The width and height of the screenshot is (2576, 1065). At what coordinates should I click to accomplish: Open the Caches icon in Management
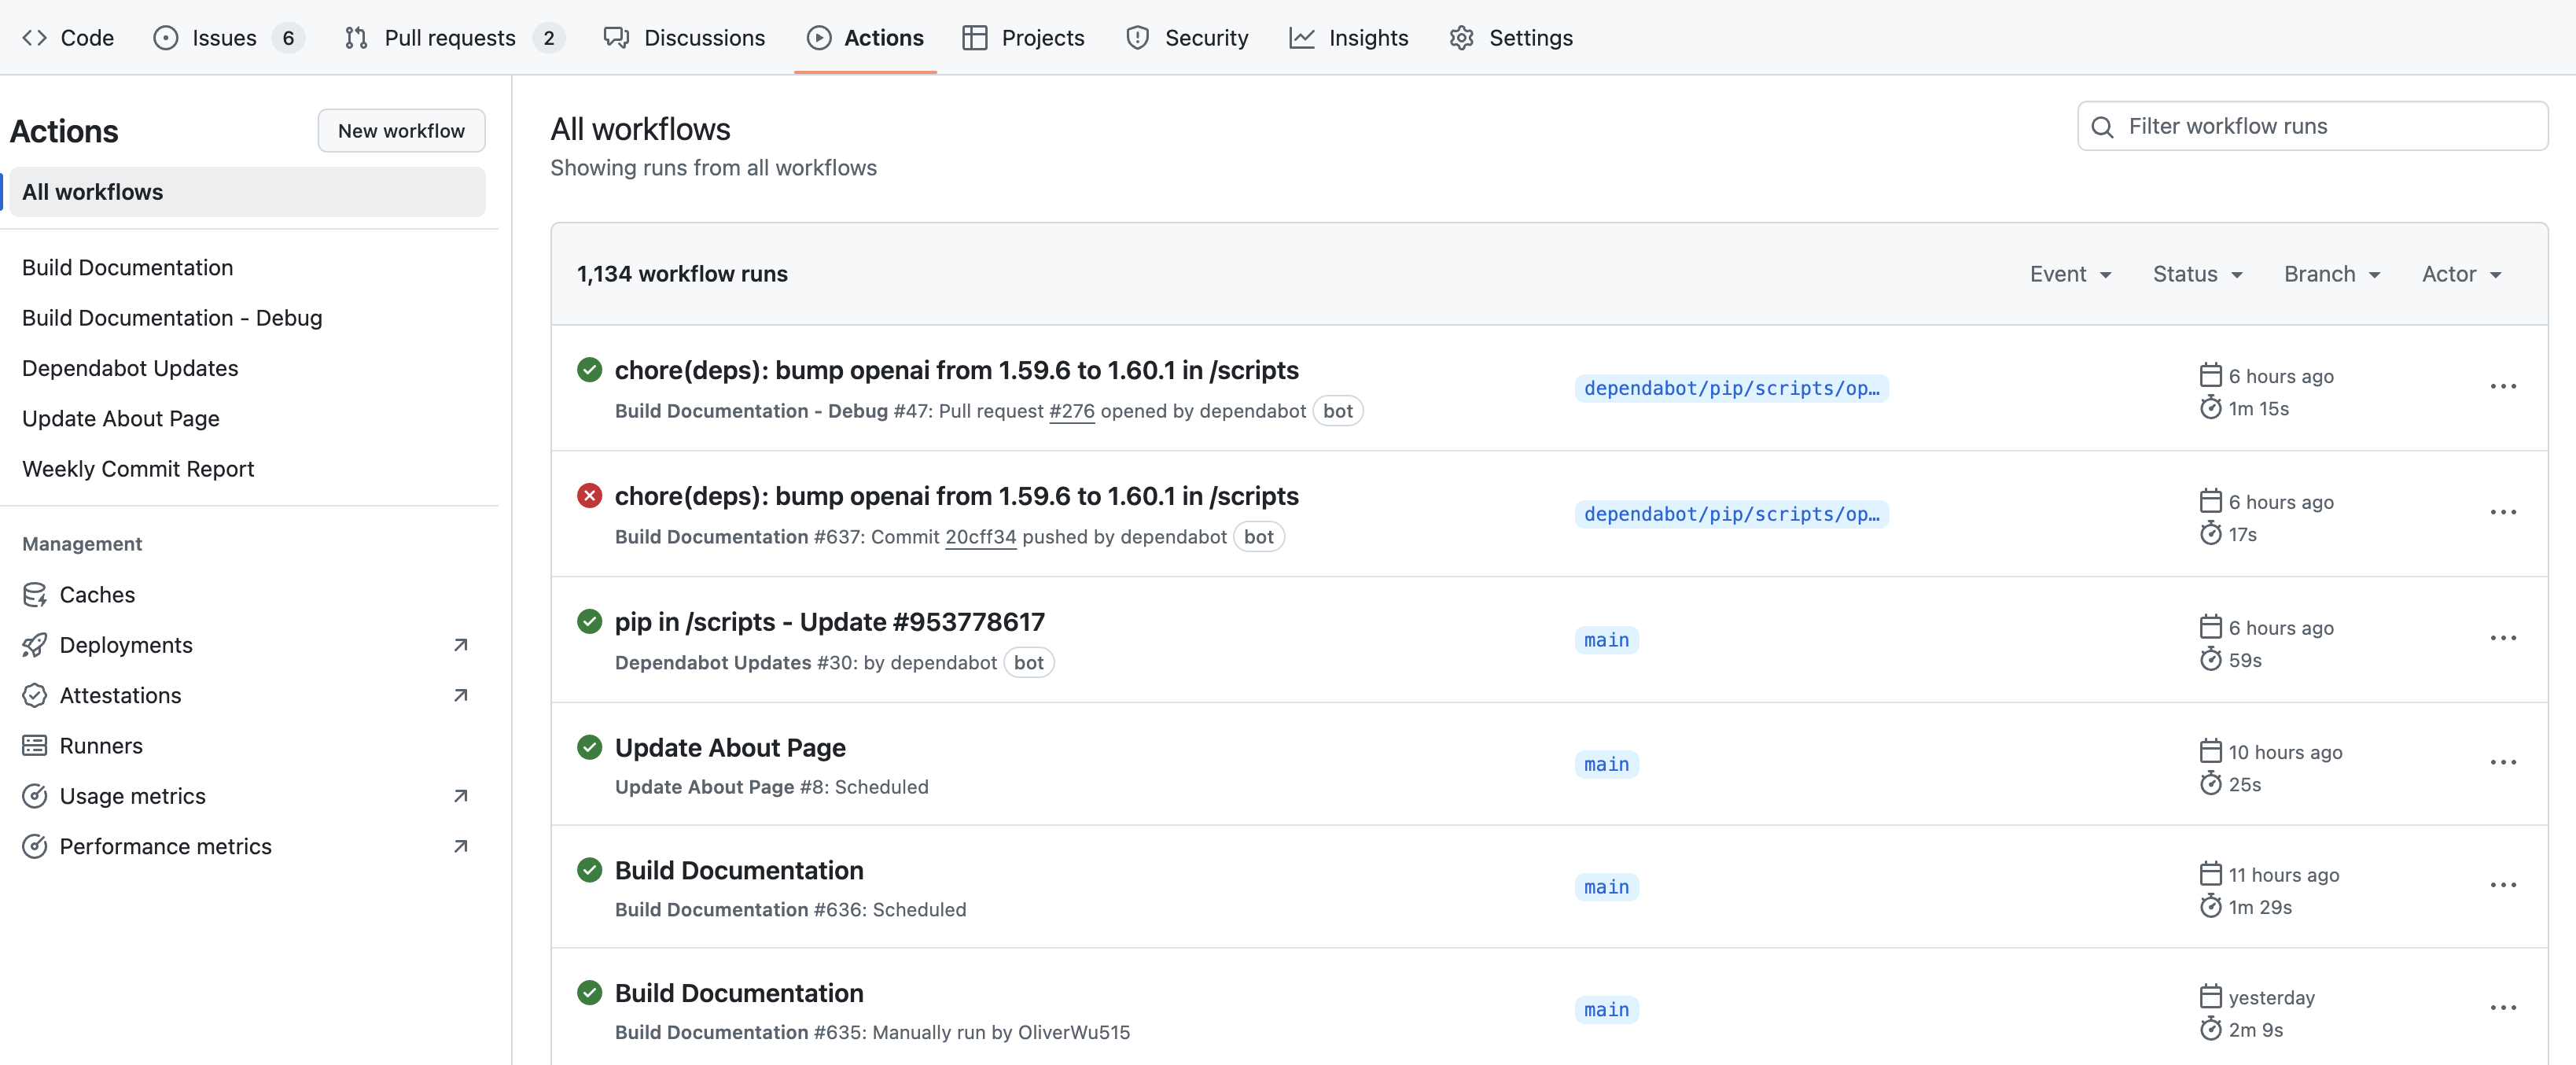click(35, 595)
